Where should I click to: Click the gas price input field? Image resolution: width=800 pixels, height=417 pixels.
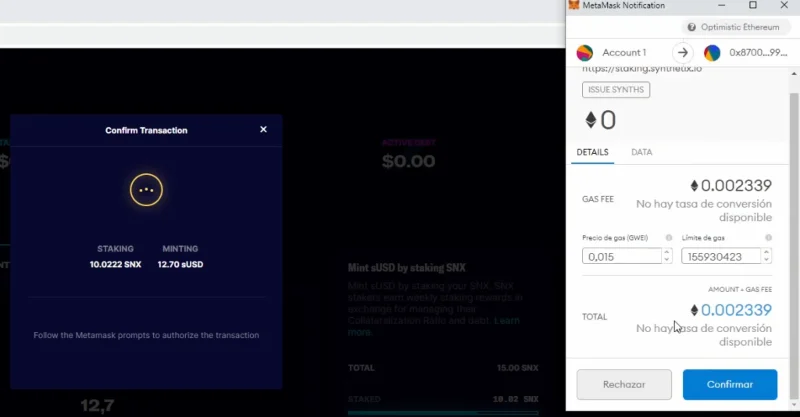click(x=622, y=256)
